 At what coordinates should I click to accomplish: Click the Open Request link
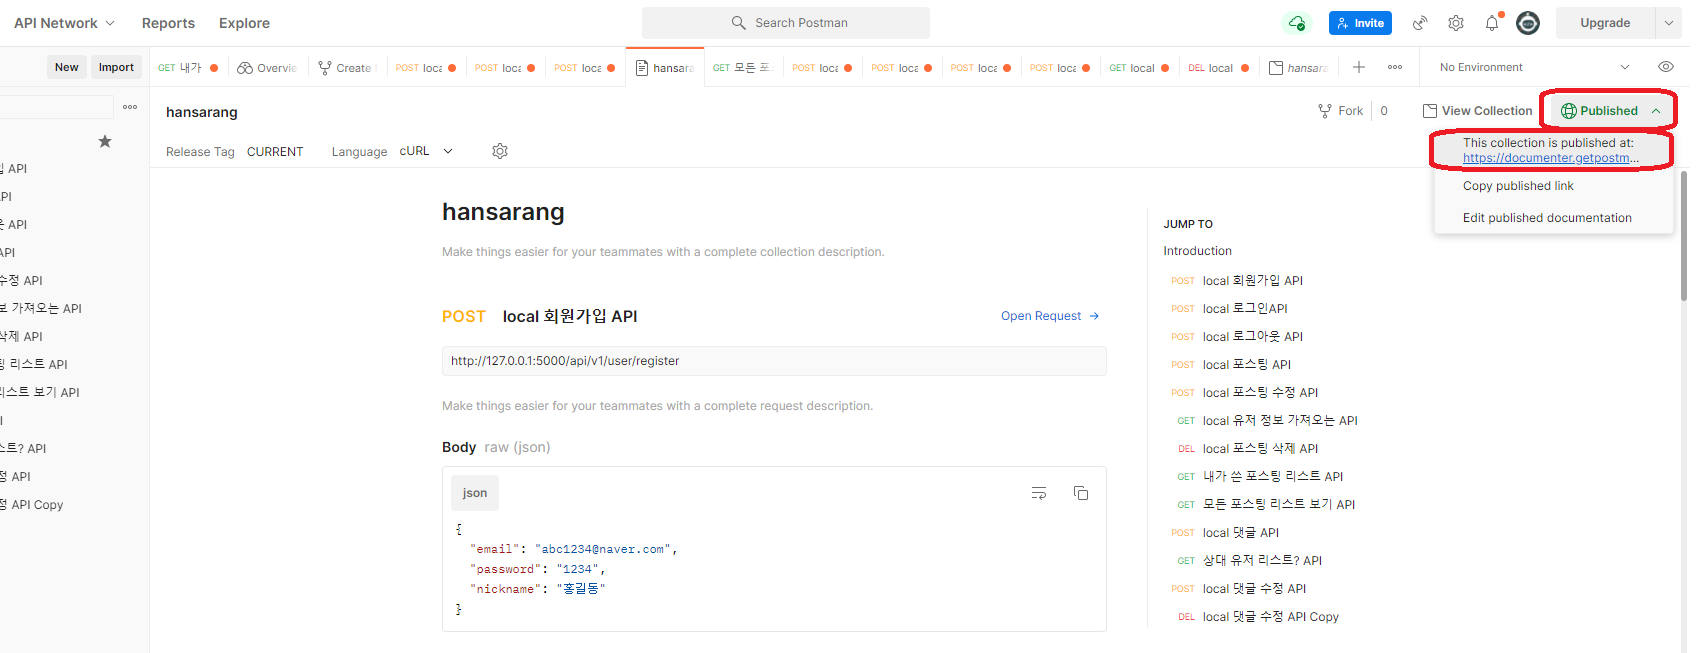pos(1050,316)
